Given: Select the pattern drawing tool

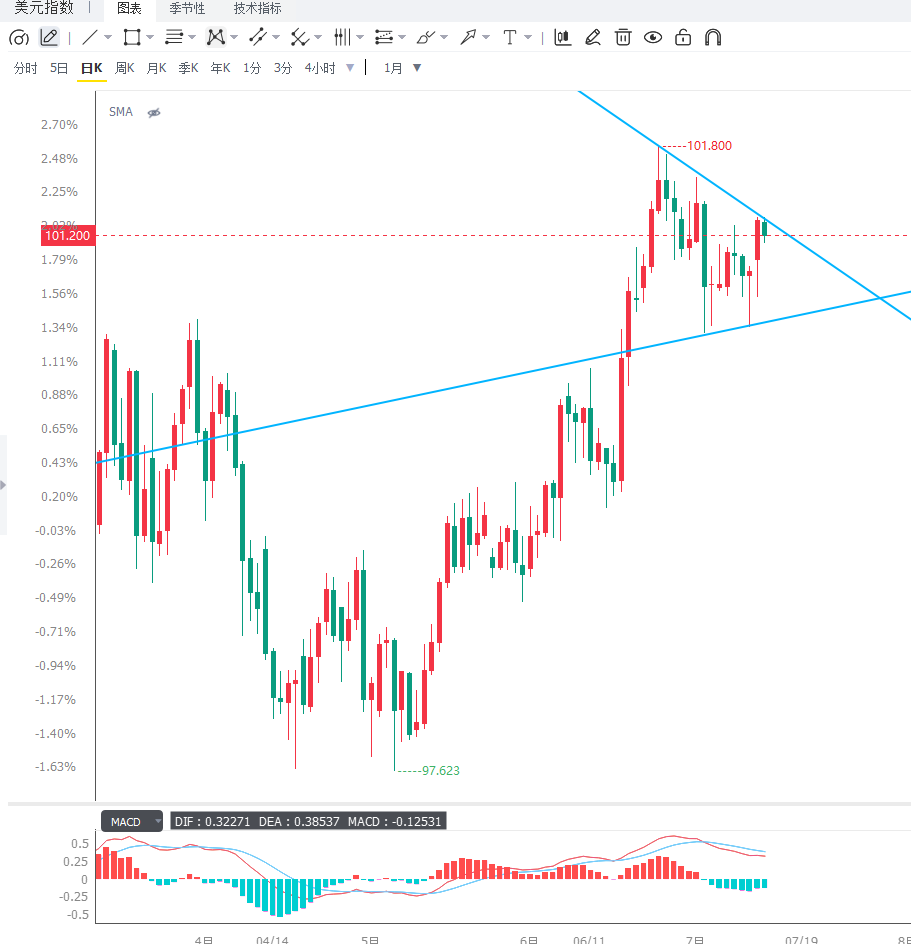Looking at the screenshot, I should coord(216,37).
